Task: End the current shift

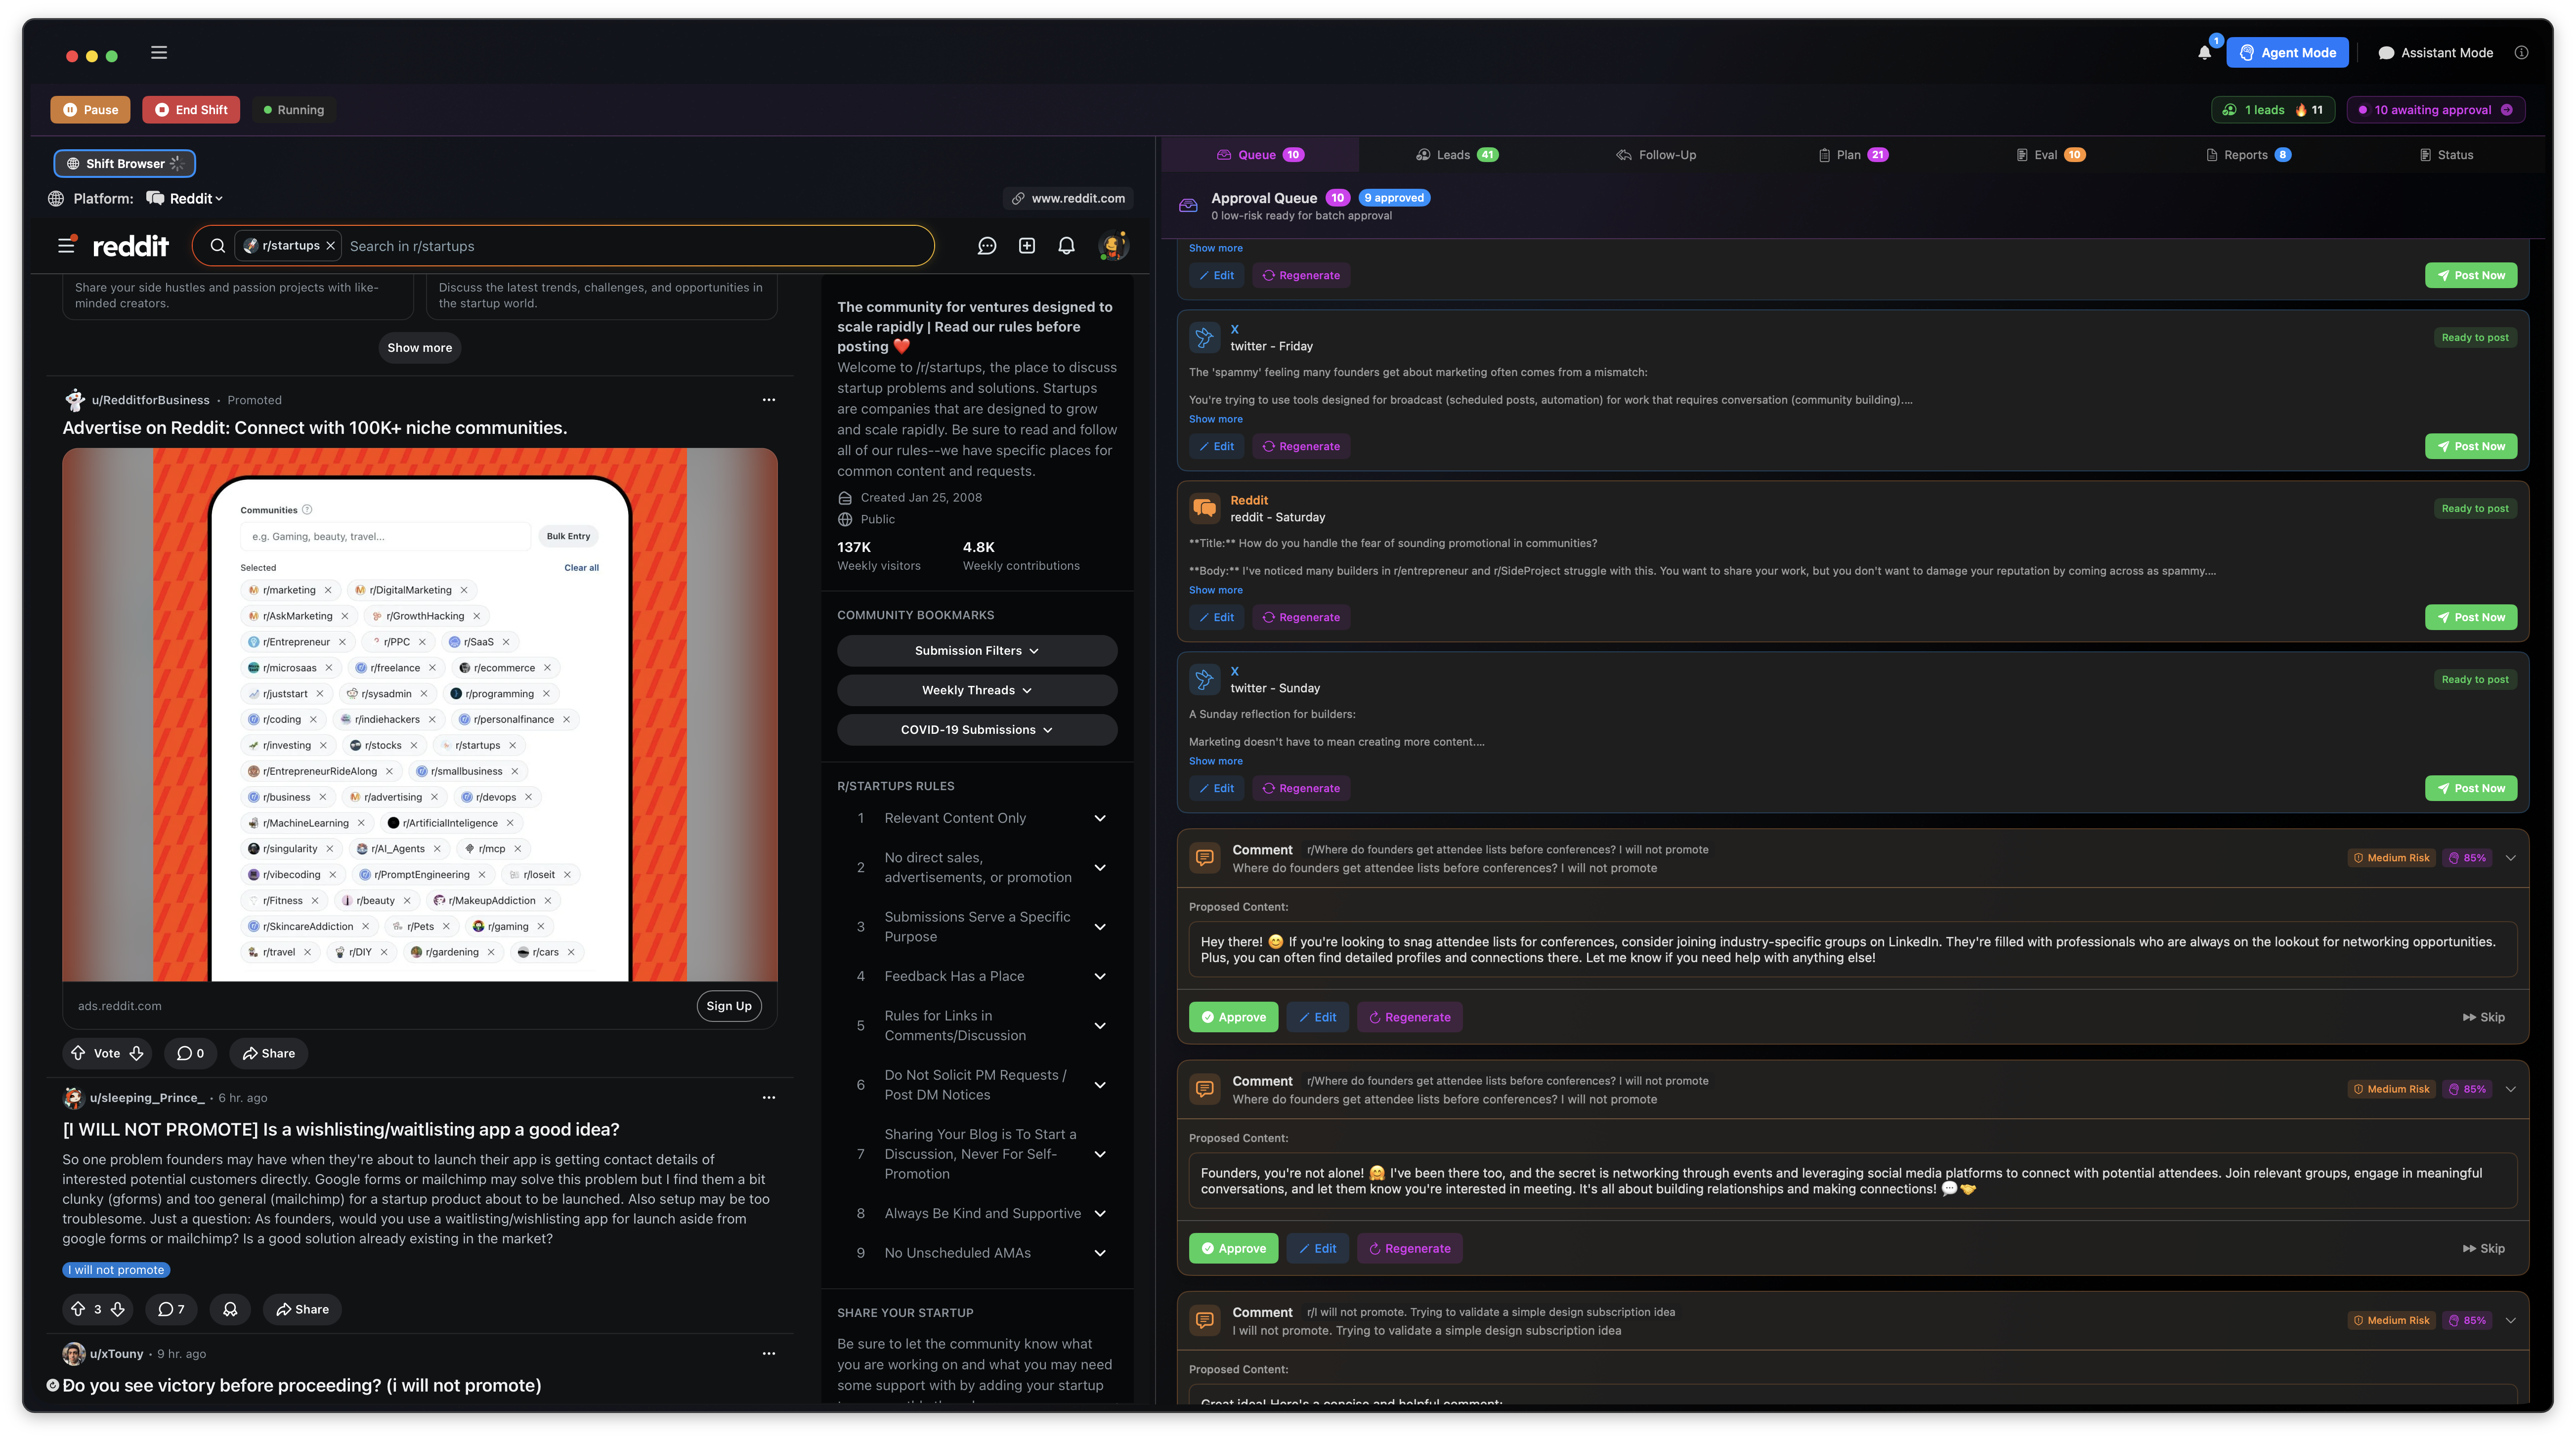Action: (x=190, y=110)
